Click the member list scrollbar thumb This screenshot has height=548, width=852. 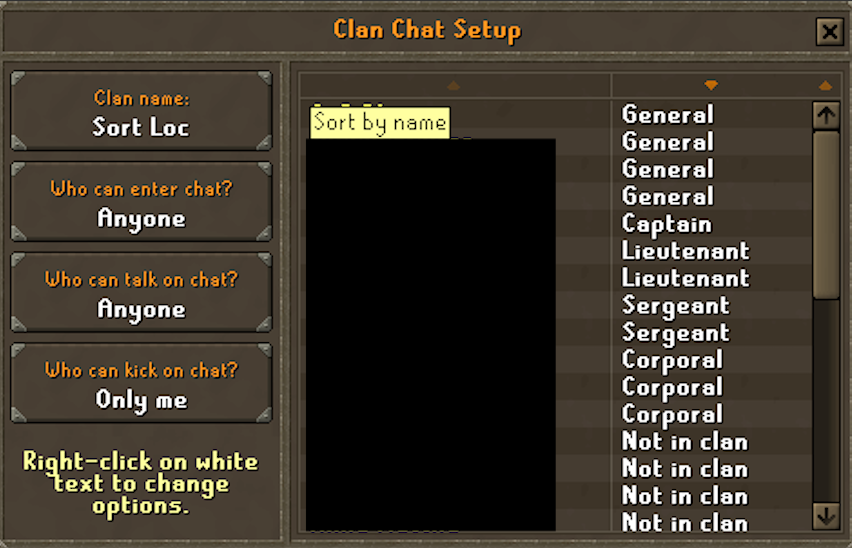pyautogui.click(x=826, y=215)
